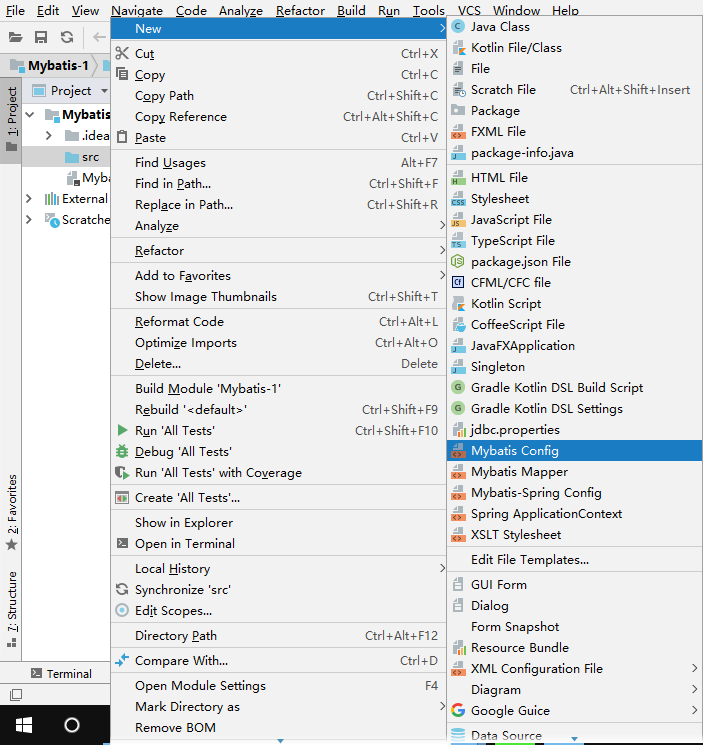Expand the .idea folder node

(48, 136)
